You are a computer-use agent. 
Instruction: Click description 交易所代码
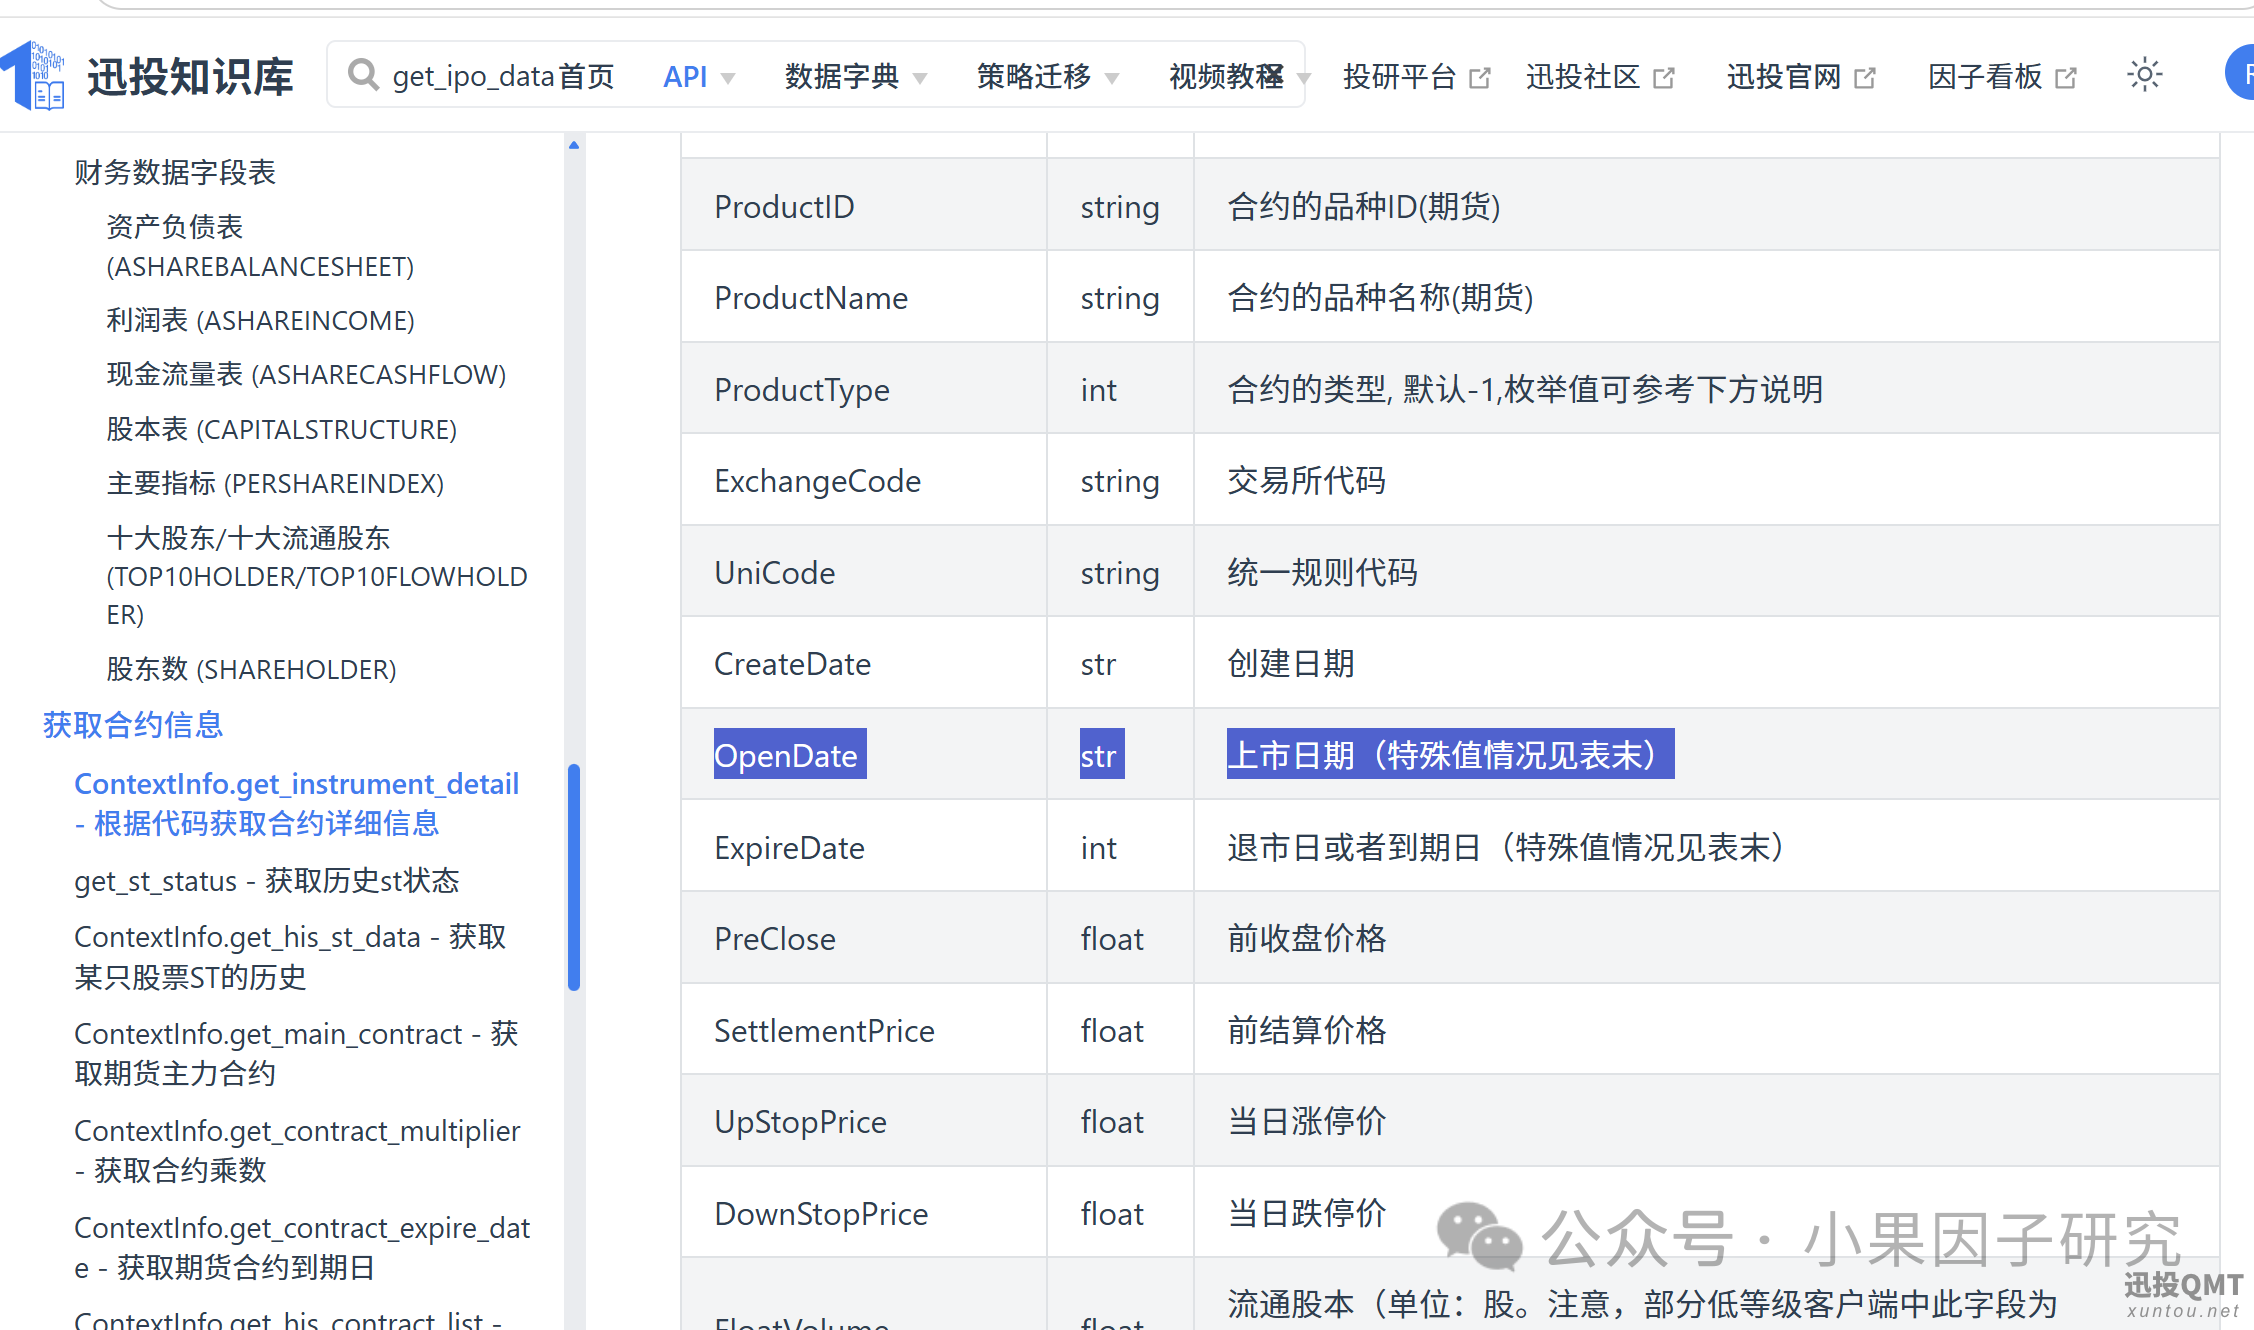pos(1306,480)
